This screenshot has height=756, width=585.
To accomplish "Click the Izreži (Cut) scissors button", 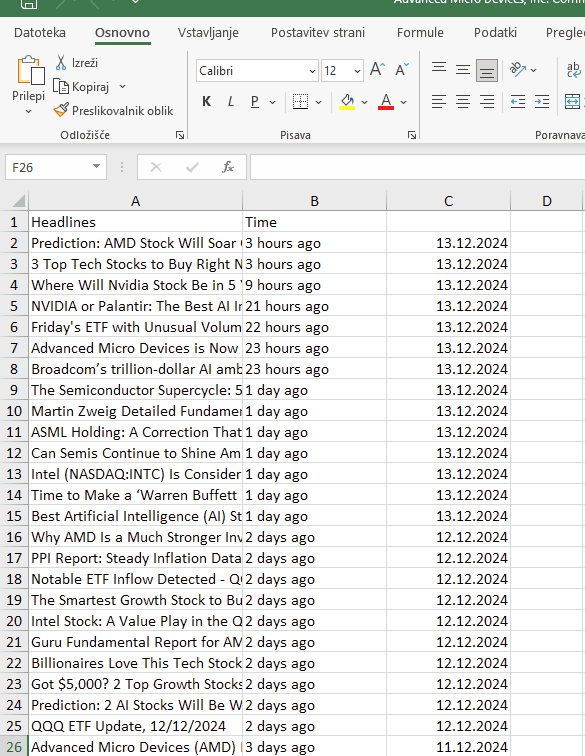I will pos(76,63).
